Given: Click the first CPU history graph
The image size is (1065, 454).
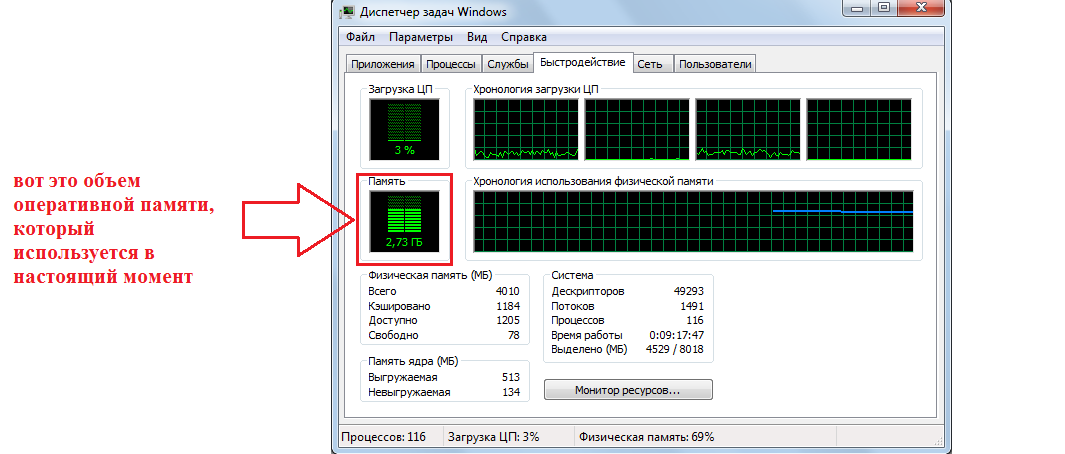Looking at the screenshot, I should click(526, 129).
